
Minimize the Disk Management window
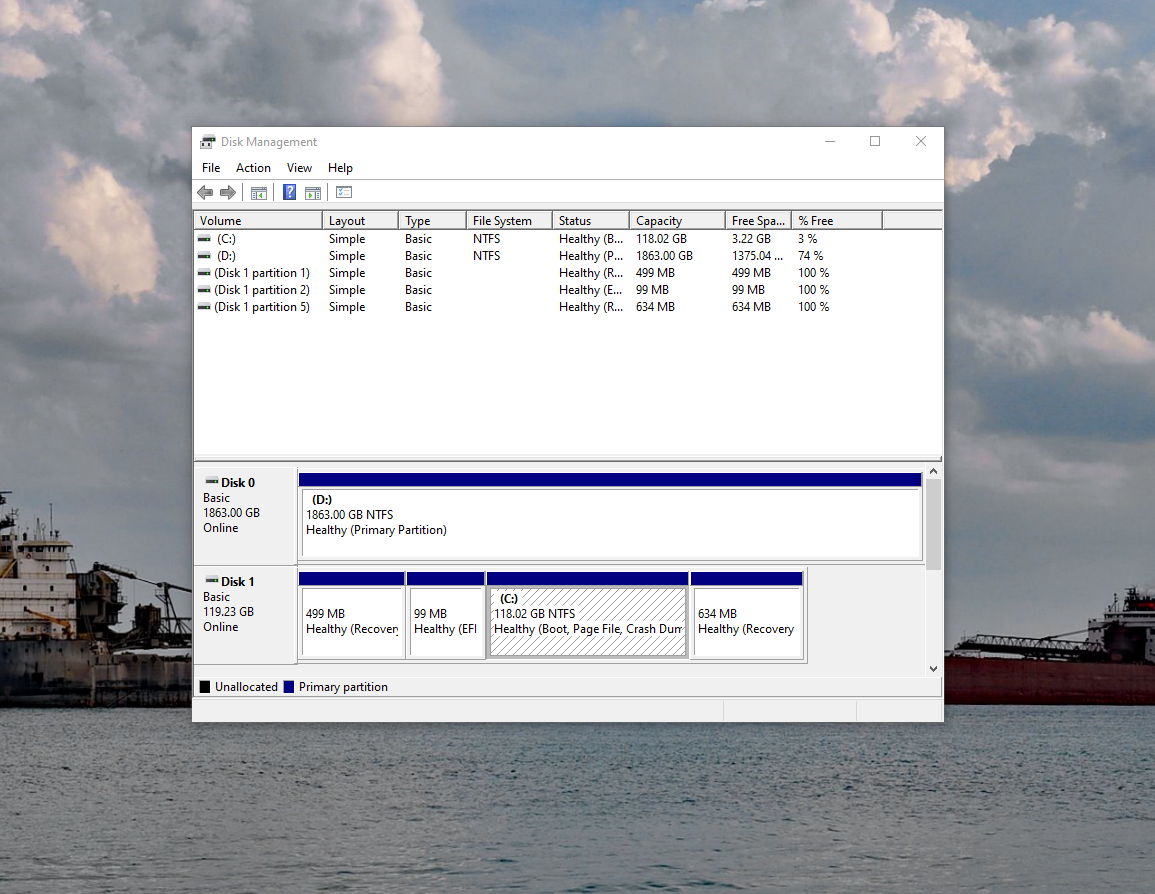[830, 141]
